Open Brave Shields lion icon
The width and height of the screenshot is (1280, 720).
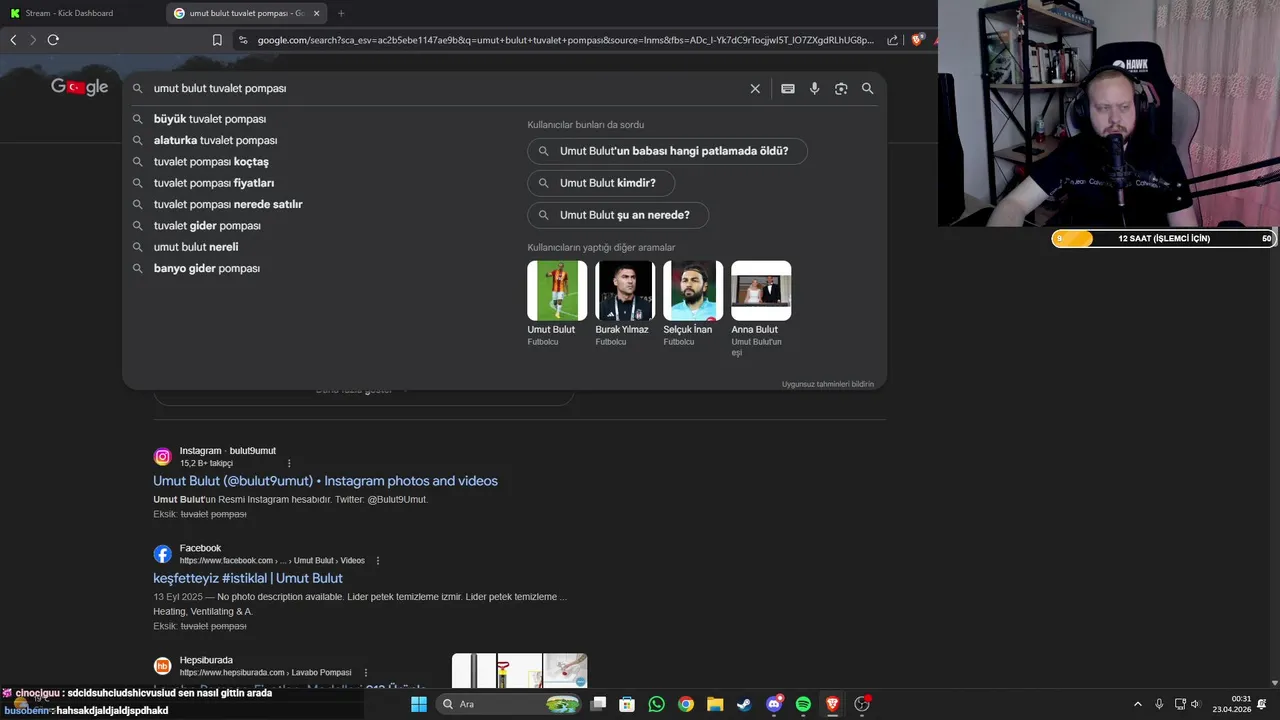click(917, 40)
